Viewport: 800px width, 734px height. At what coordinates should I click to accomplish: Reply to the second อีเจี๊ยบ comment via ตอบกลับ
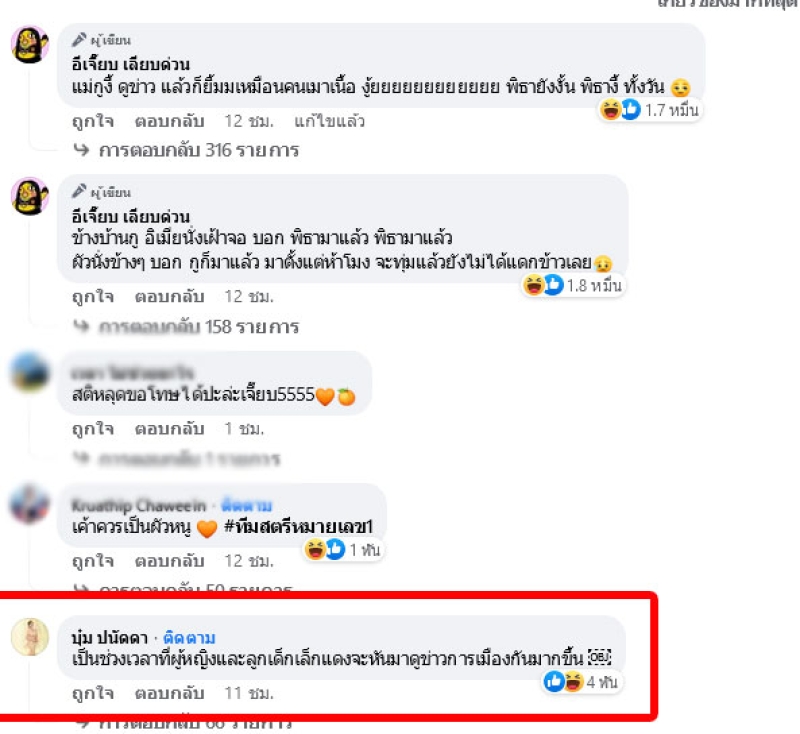tap(169, 297)
